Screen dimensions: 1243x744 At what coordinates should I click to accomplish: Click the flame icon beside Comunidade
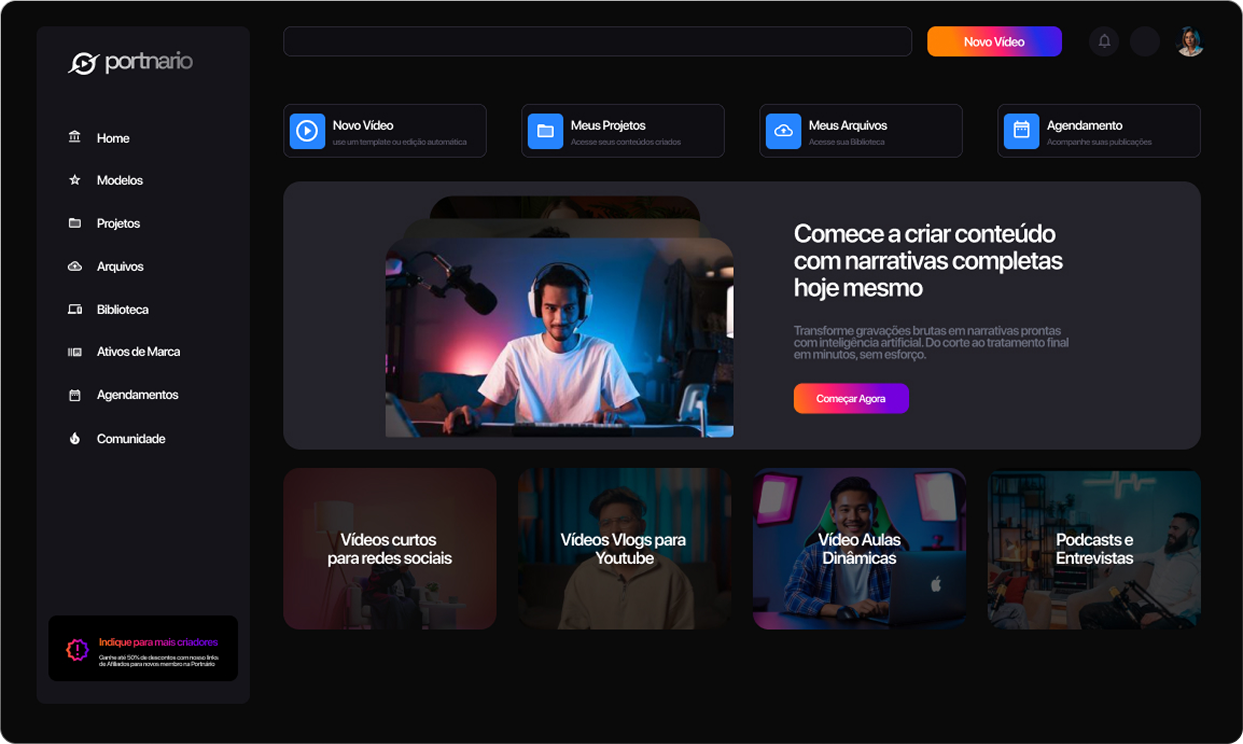tap(75, 439)
